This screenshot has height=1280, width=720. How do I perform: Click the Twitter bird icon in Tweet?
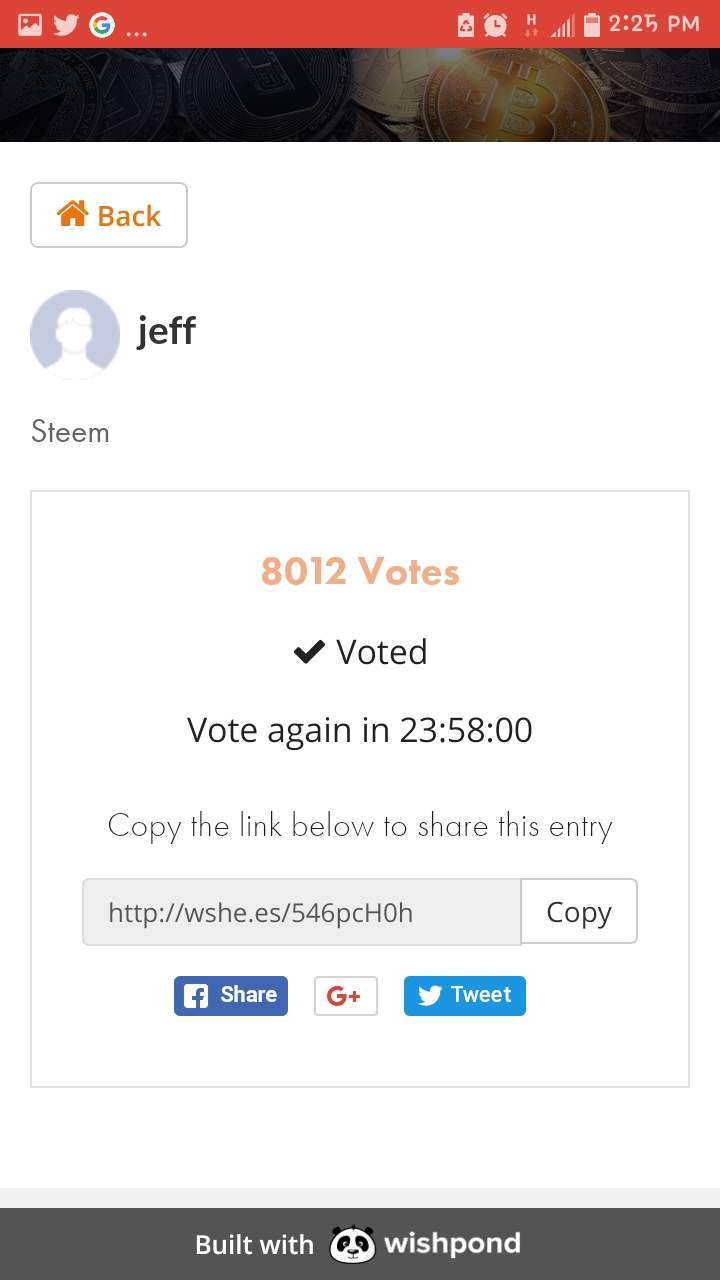[x=430, y=996]
